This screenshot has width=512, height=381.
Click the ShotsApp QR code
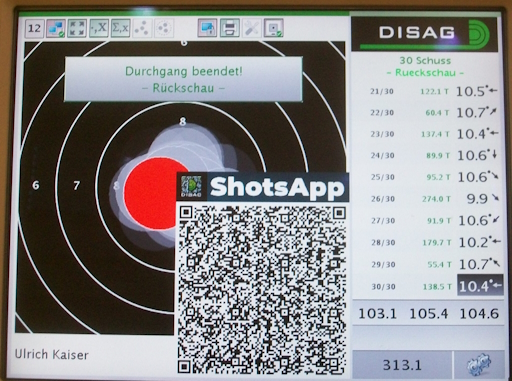[x=262, y=289]
